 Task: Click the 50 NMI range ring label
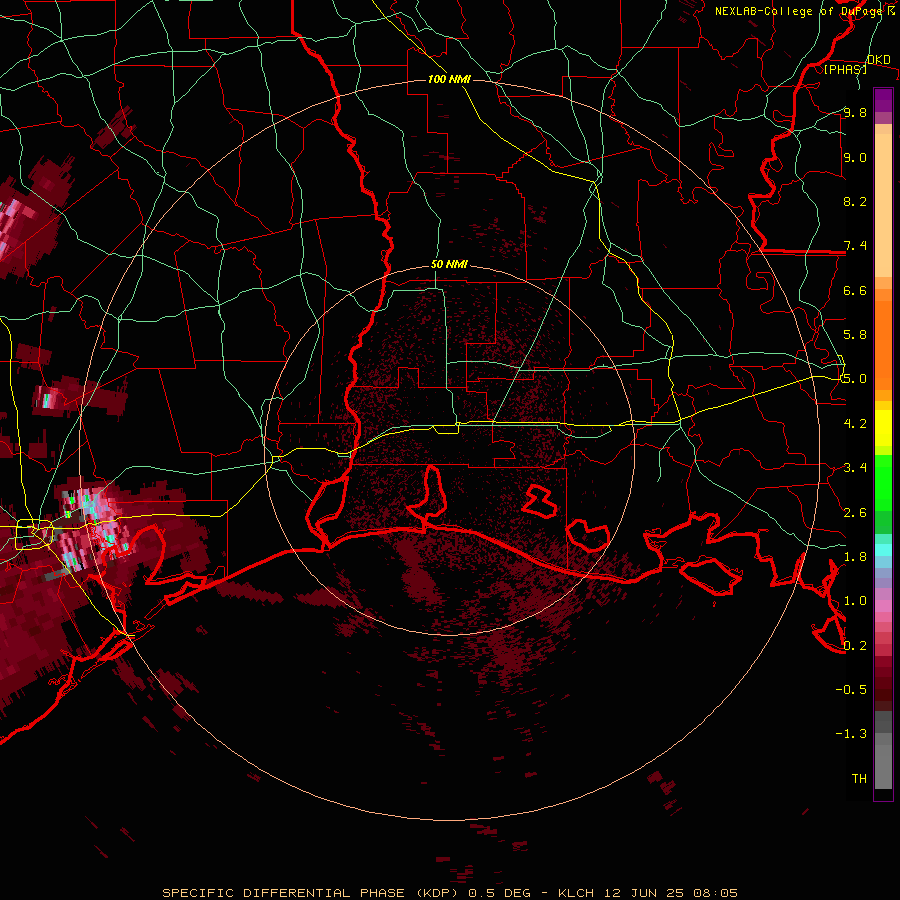pos(449,265)
